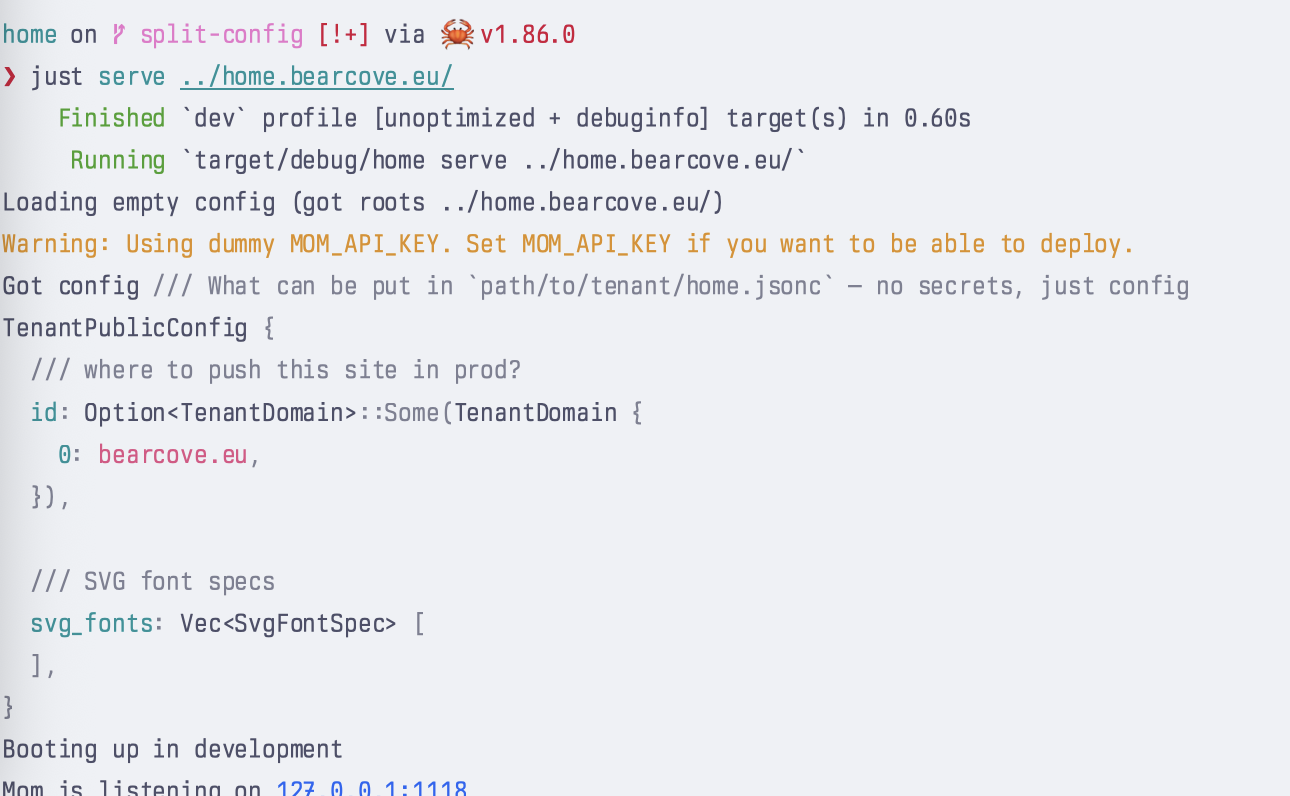Select the pink bearcove.eu domain value
The width and height of the screenshot is (1290, 796).
pyautogui.click(x=172, y=455)
